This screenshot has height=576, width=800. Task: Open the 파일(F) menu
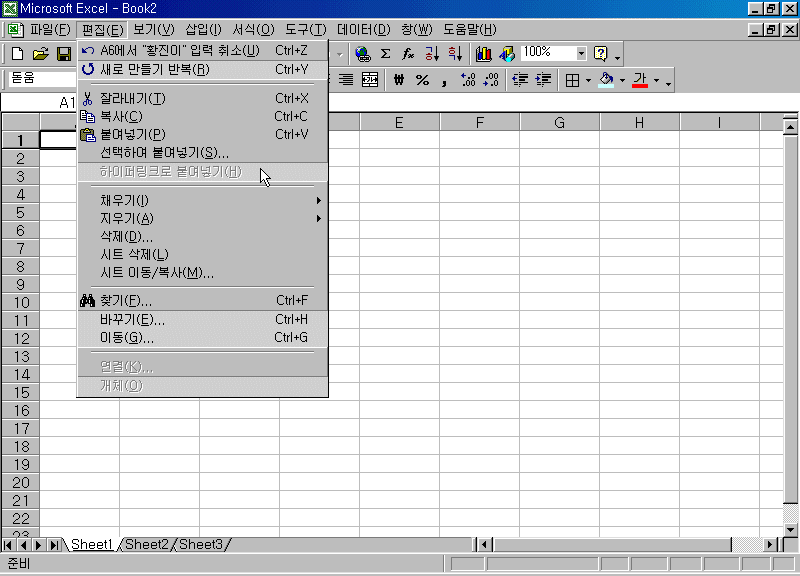pos(50,30)
